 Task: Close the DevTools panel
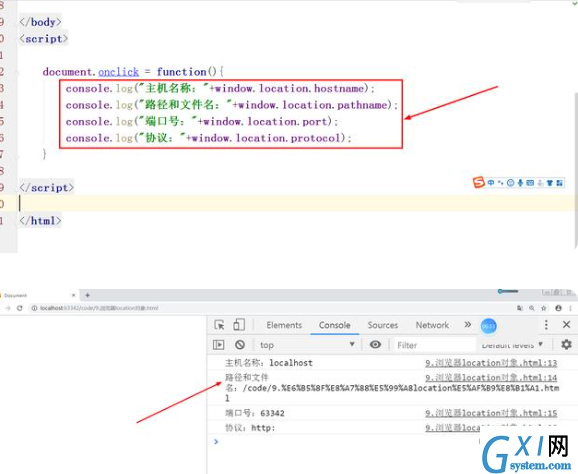click(x=566, y=324)
